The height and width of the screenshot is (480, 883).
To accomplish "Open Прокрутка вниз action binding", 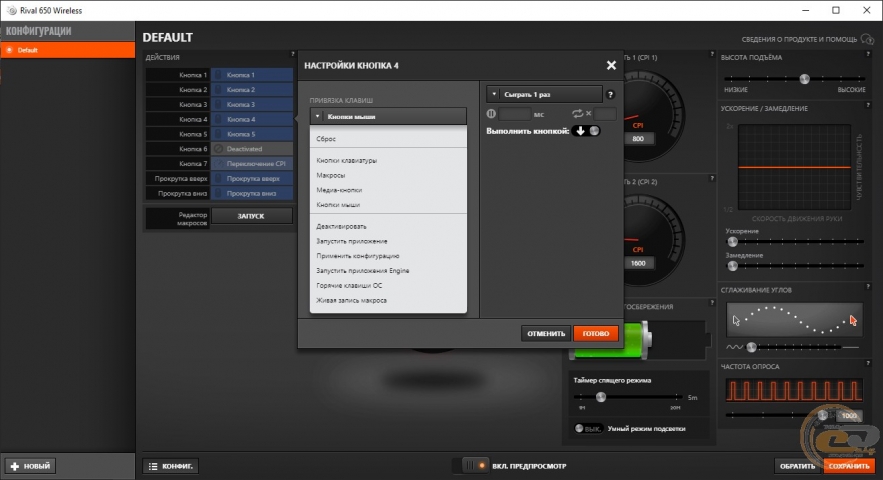I will pos(252,193).
